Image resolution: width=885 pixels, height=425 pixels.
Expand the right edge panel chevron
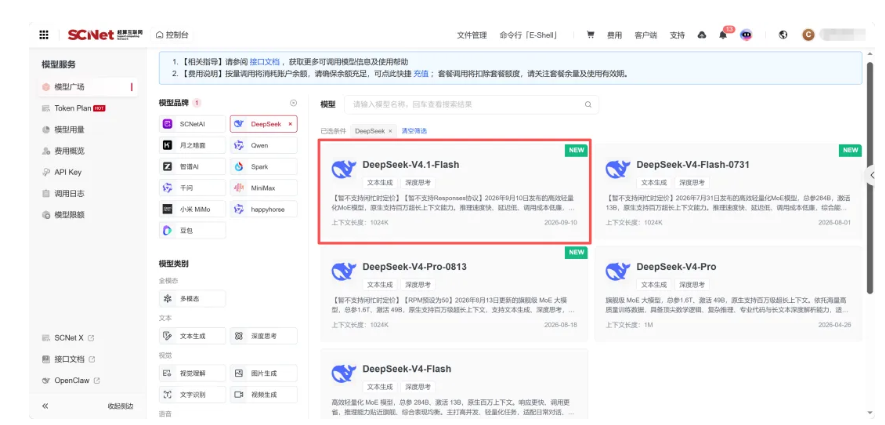coord(873,176)
